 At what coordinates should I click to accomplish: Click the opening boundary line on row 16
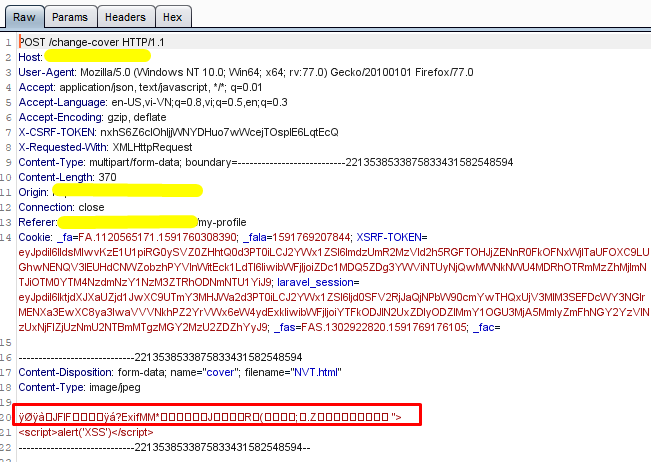pos(160,357)
